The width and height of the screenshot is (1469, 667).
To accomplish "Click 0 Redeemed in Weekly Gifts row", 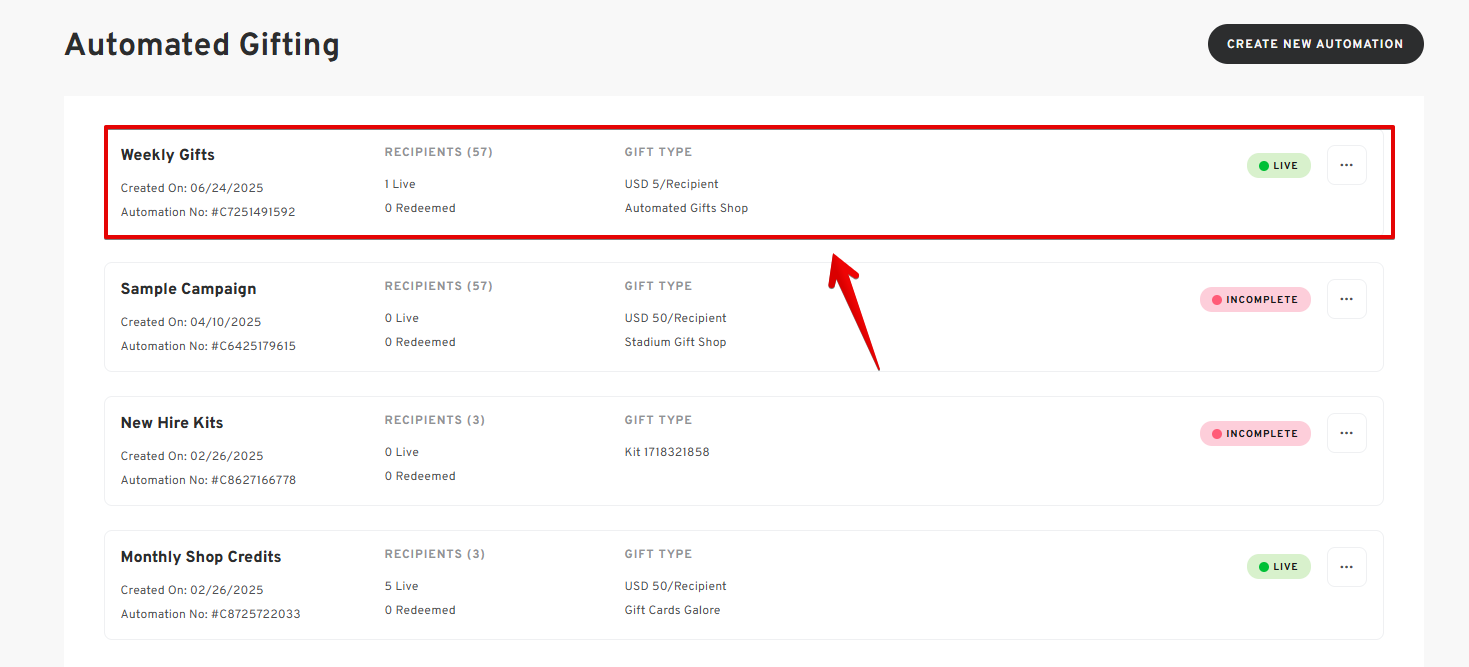I will pyautogui.click(x=420, y=208).
